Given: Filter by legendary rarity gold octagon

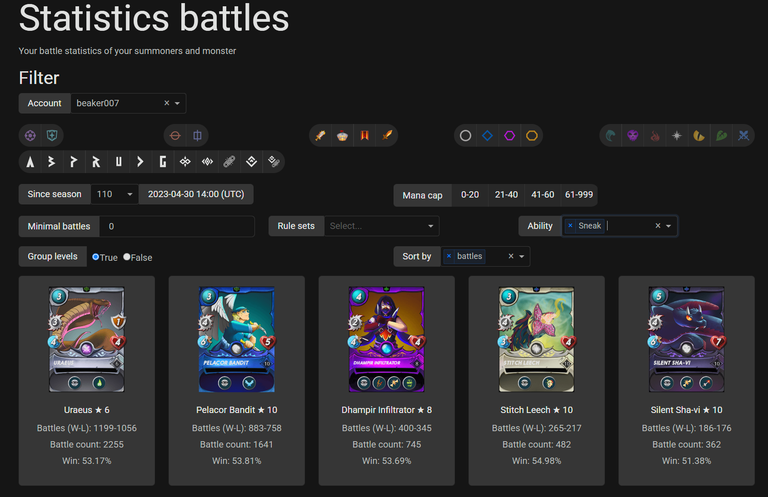Looking at the screenshot, I should click(x=532, y=136).
